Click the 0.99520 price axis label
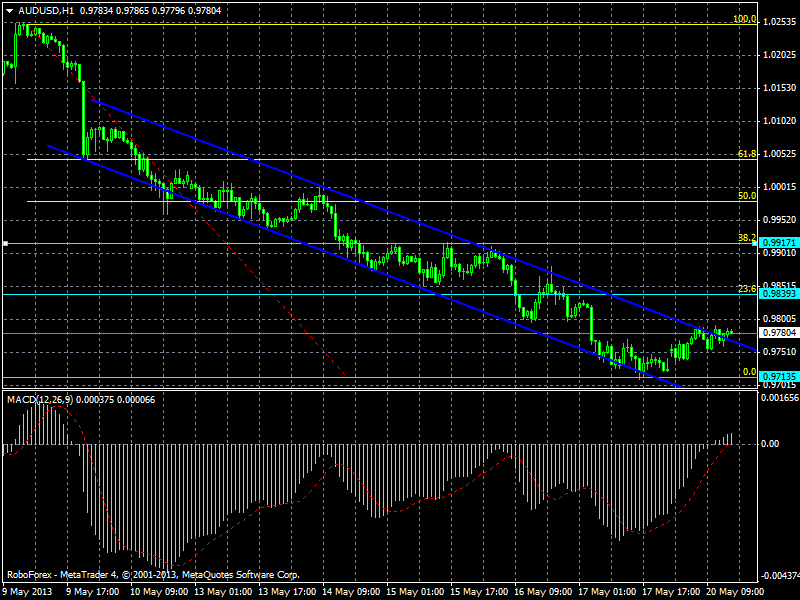The image size is (800, 600). [780, 220]
